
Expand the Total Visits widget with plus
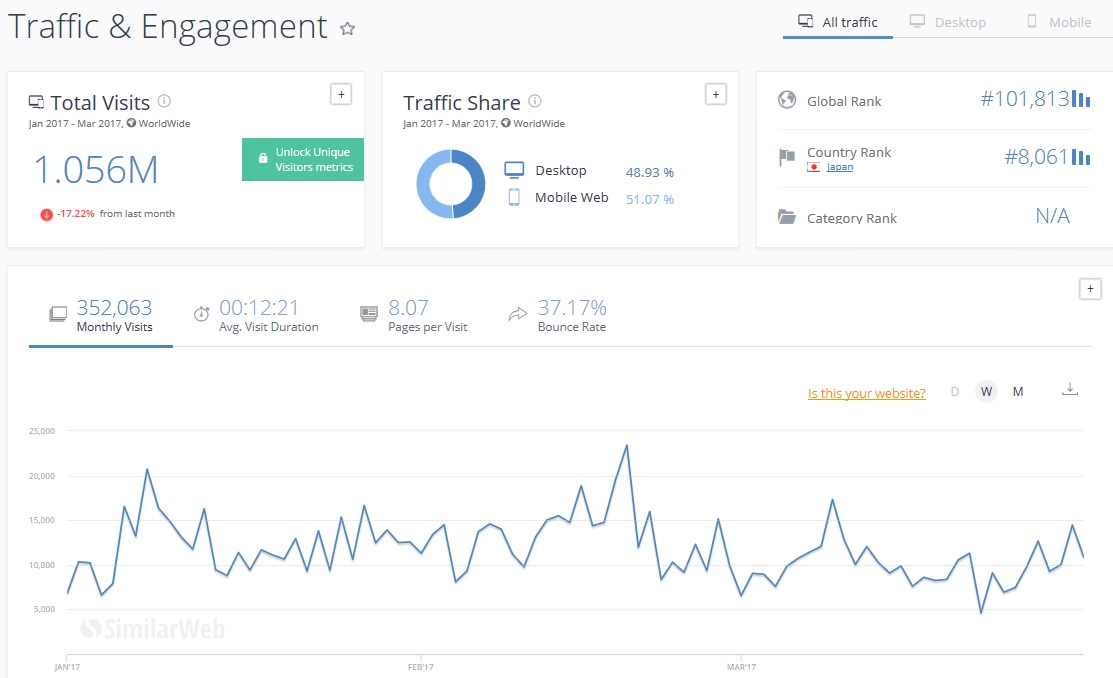[341, 94]
